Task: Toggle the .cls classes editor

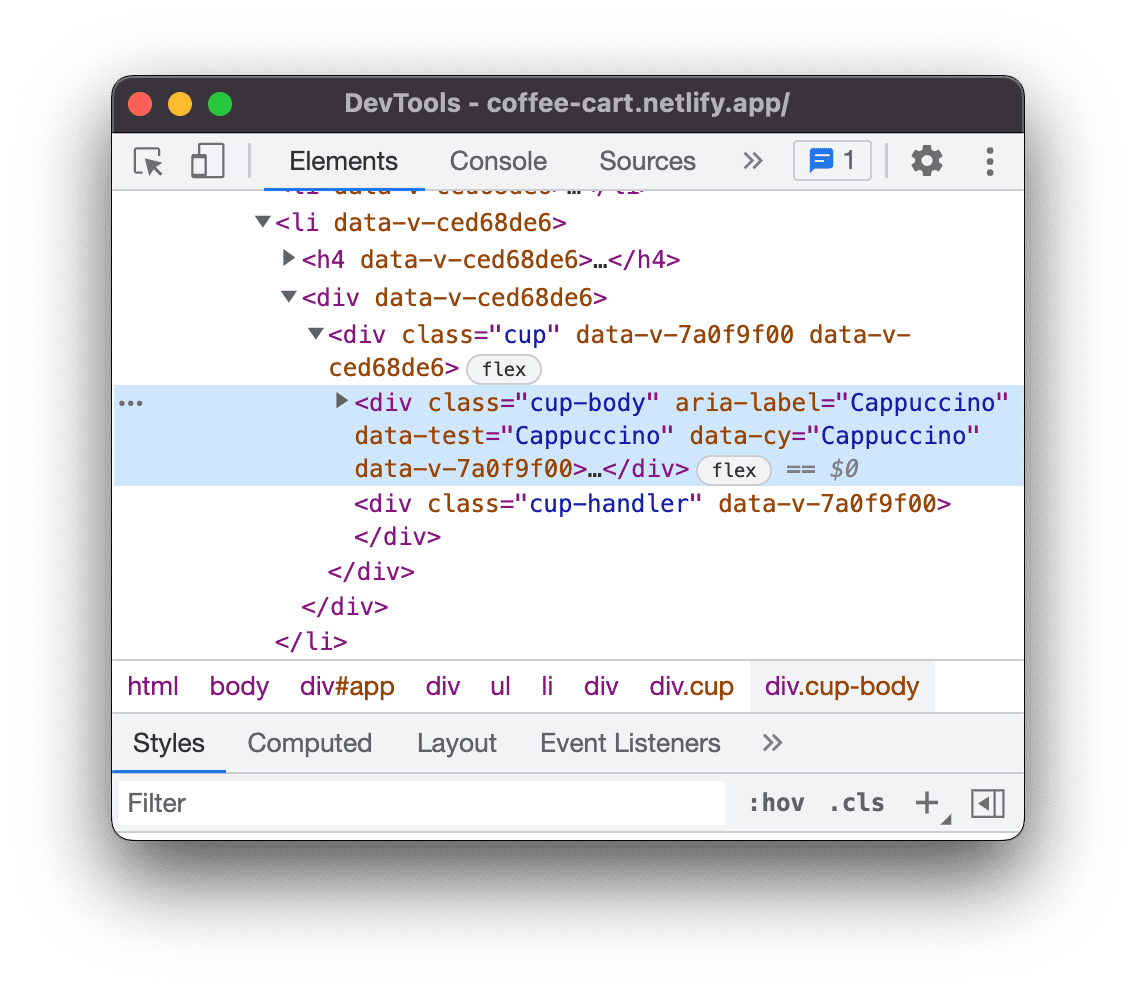Action: [x=856, y=802]
